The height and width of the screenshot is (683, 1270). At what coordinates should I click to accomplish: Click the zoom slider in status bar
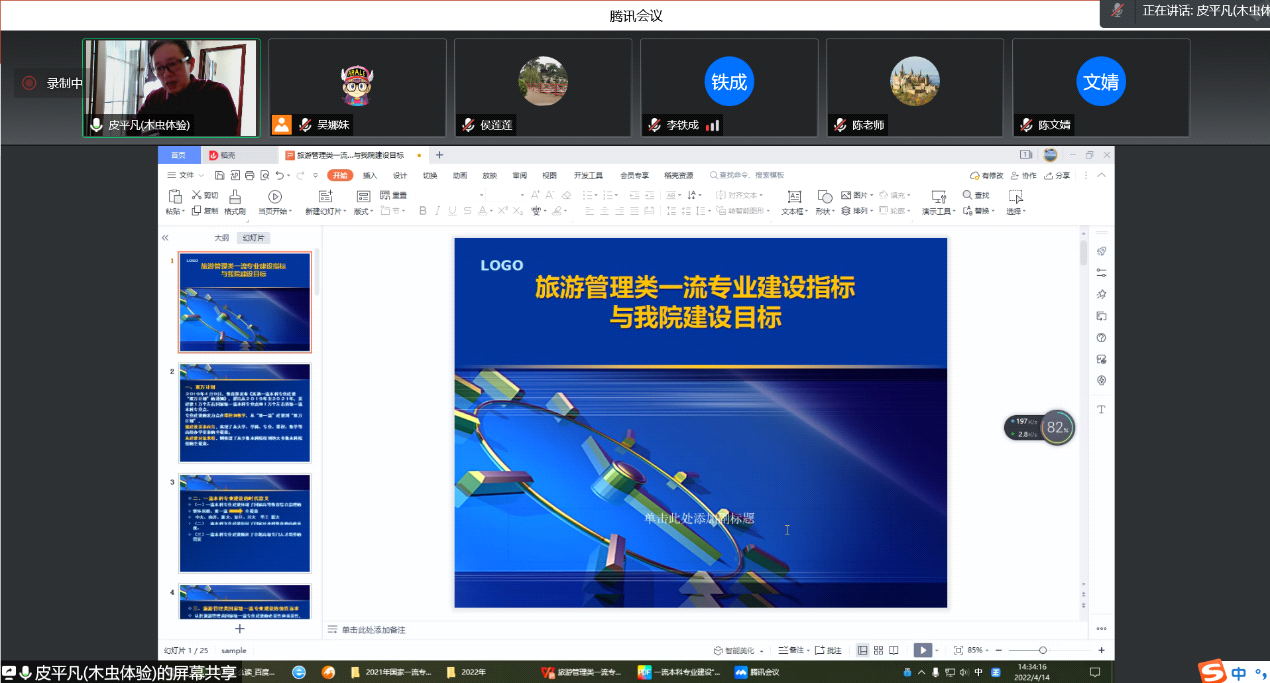1042,650
